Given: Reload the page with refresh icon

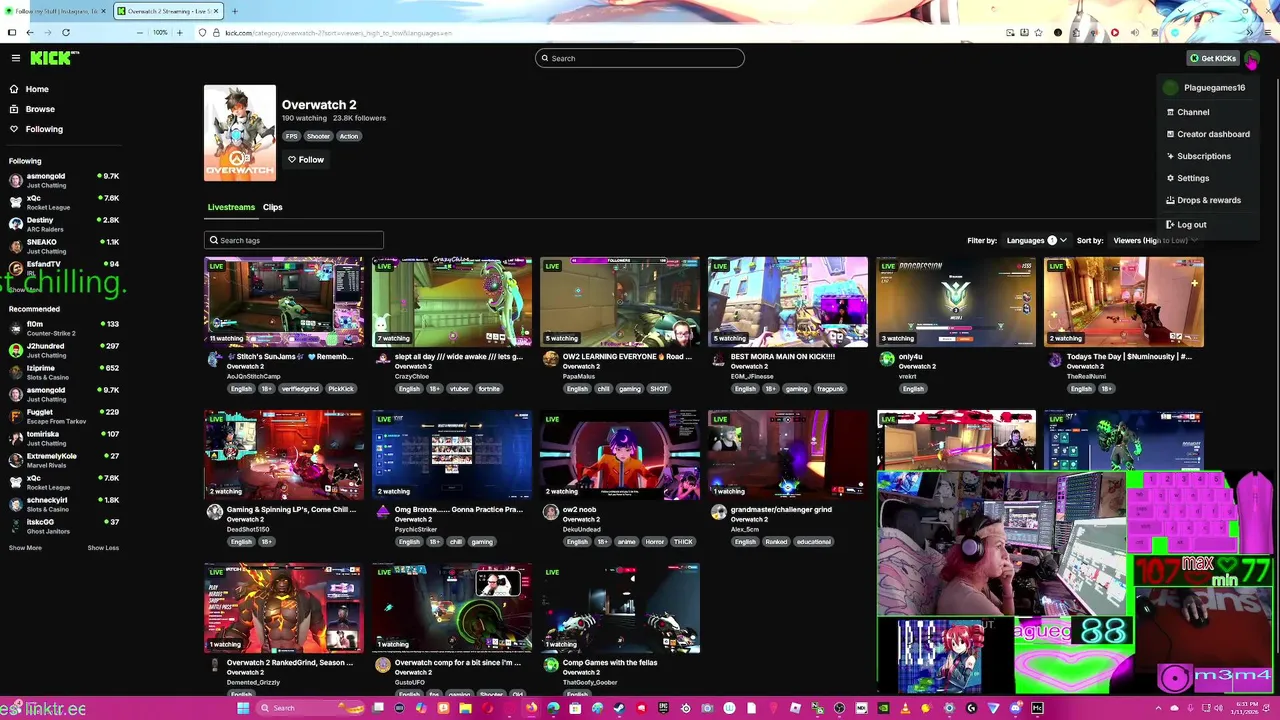Looking at the screenshot, I should point(66,32).
